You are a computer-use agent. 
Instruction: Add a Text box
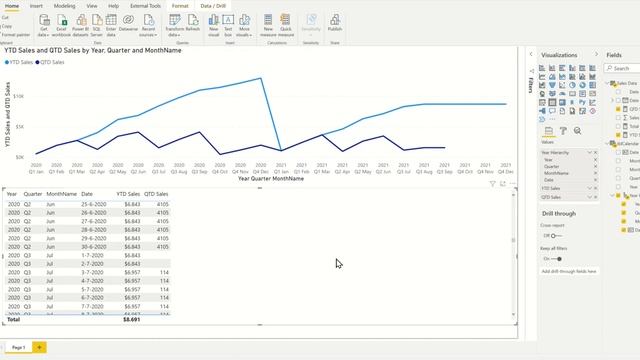pos(228,25)
